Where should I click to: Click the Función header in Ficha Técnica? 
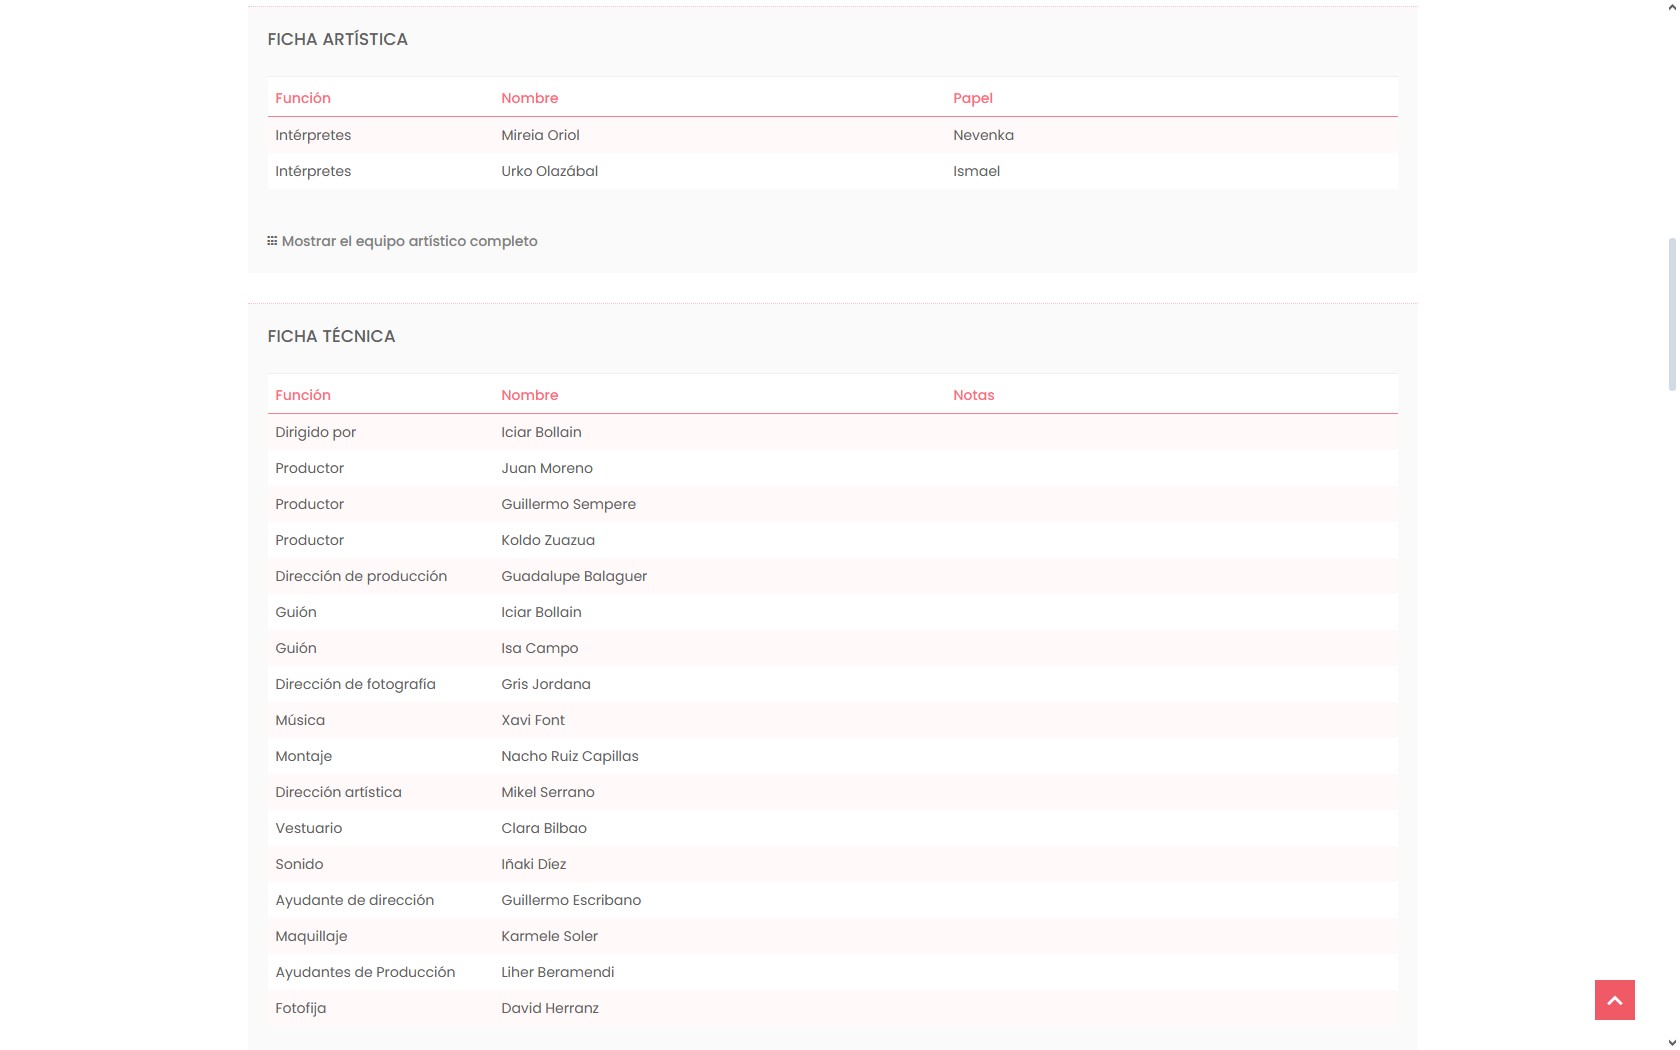pyautogui.click(x=302, y=395)
